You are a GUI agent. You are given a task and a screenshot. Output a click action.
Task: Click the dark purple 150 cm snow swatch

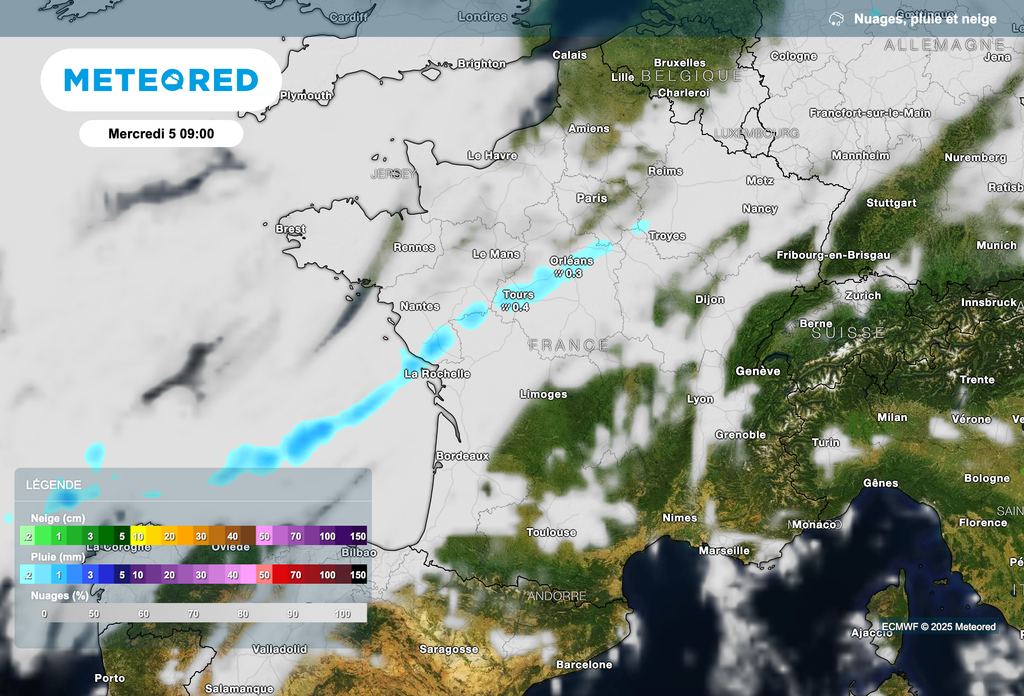[357, 537]
